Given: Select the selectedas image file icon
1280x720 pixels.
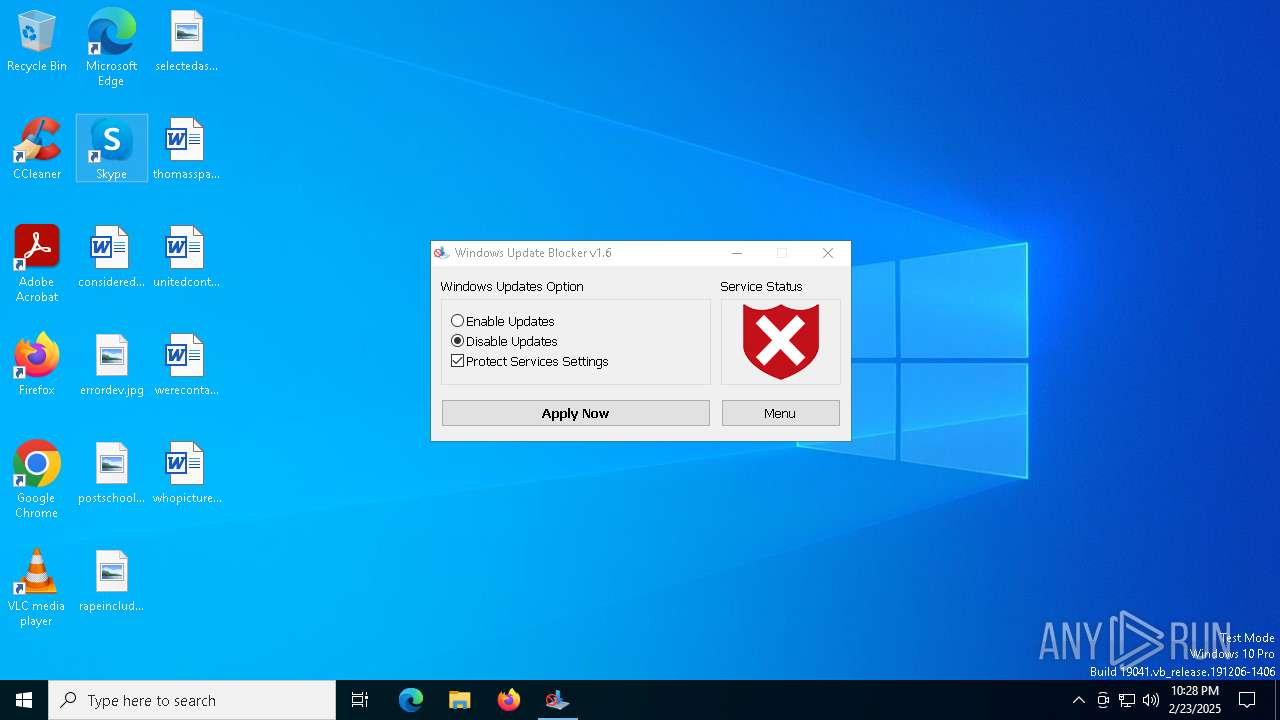Looking at the screenshot, I should point(185,41).
